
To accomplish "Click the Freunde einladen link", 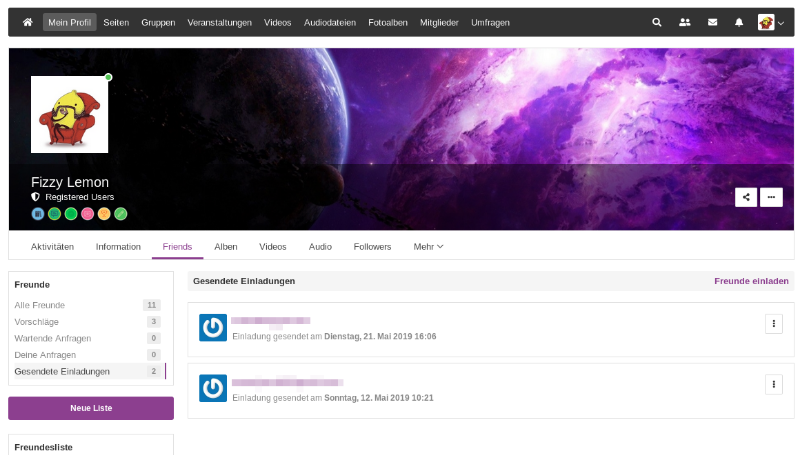I will (x=751, y=282).
